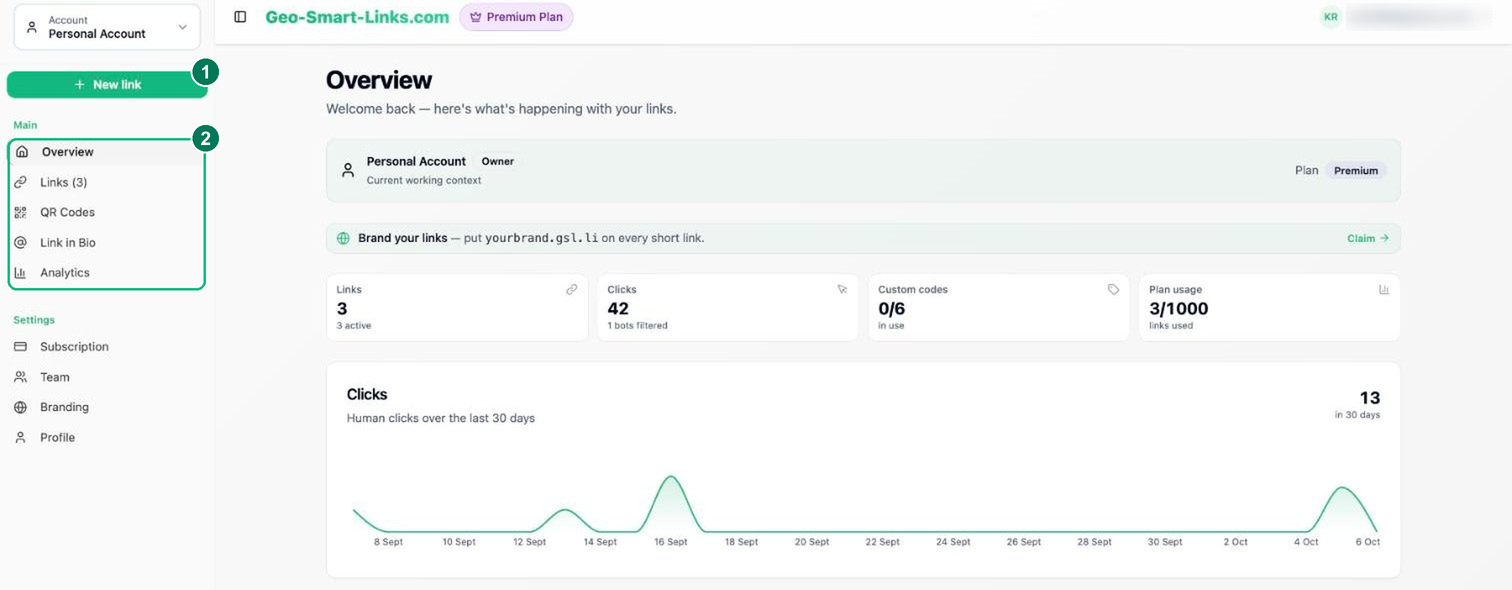Viewport: 1512px width, 590px height.
Task: Open Analytics page
Action: (x=106, y=272)
